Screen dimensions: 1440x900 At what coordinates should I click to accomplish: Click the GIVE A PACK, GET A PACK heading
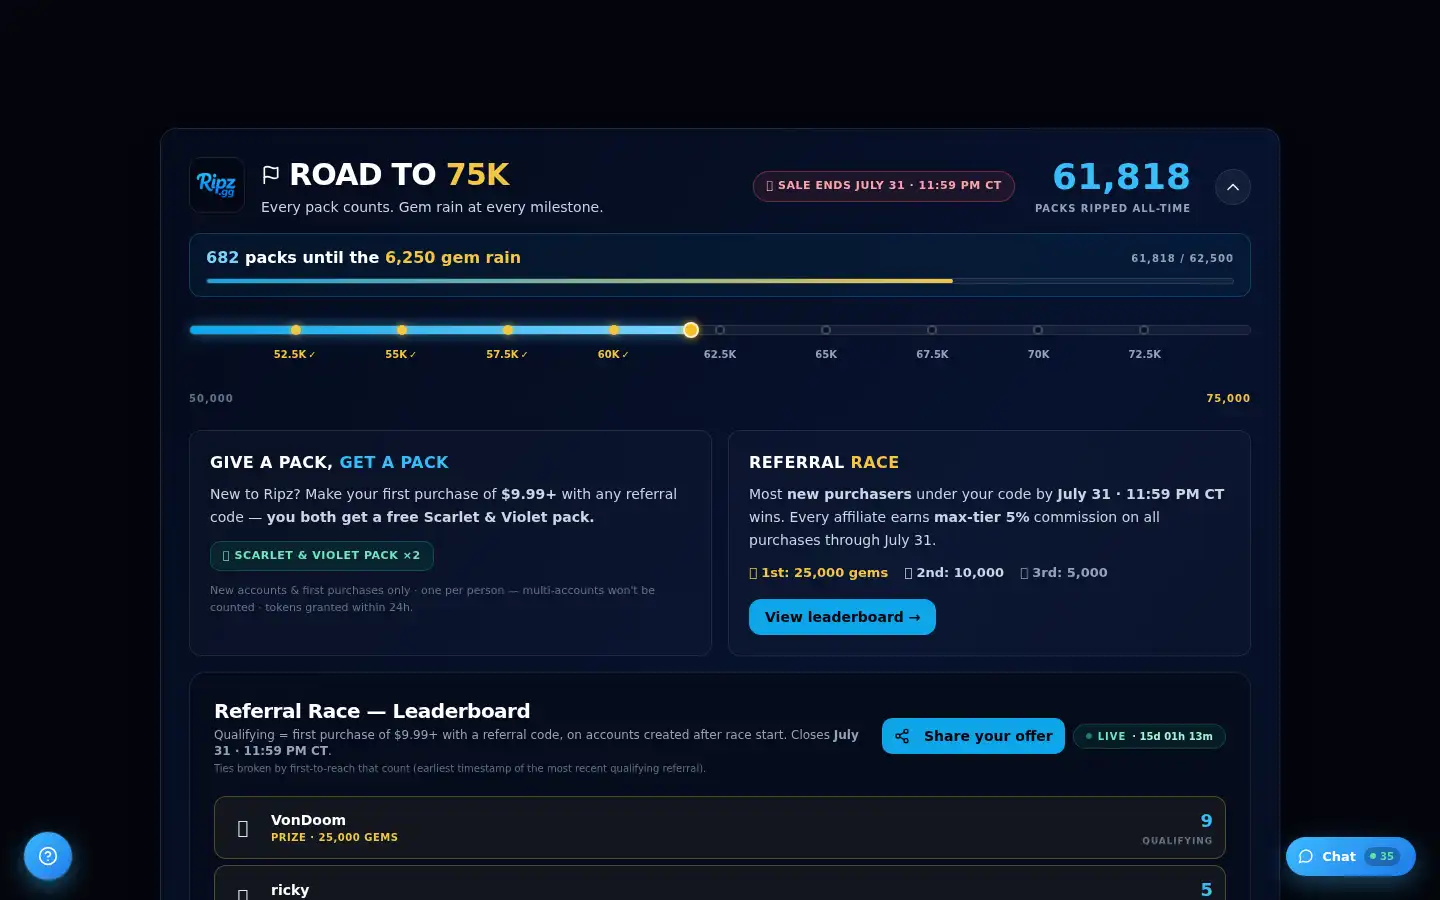click(x=329, y=462)
